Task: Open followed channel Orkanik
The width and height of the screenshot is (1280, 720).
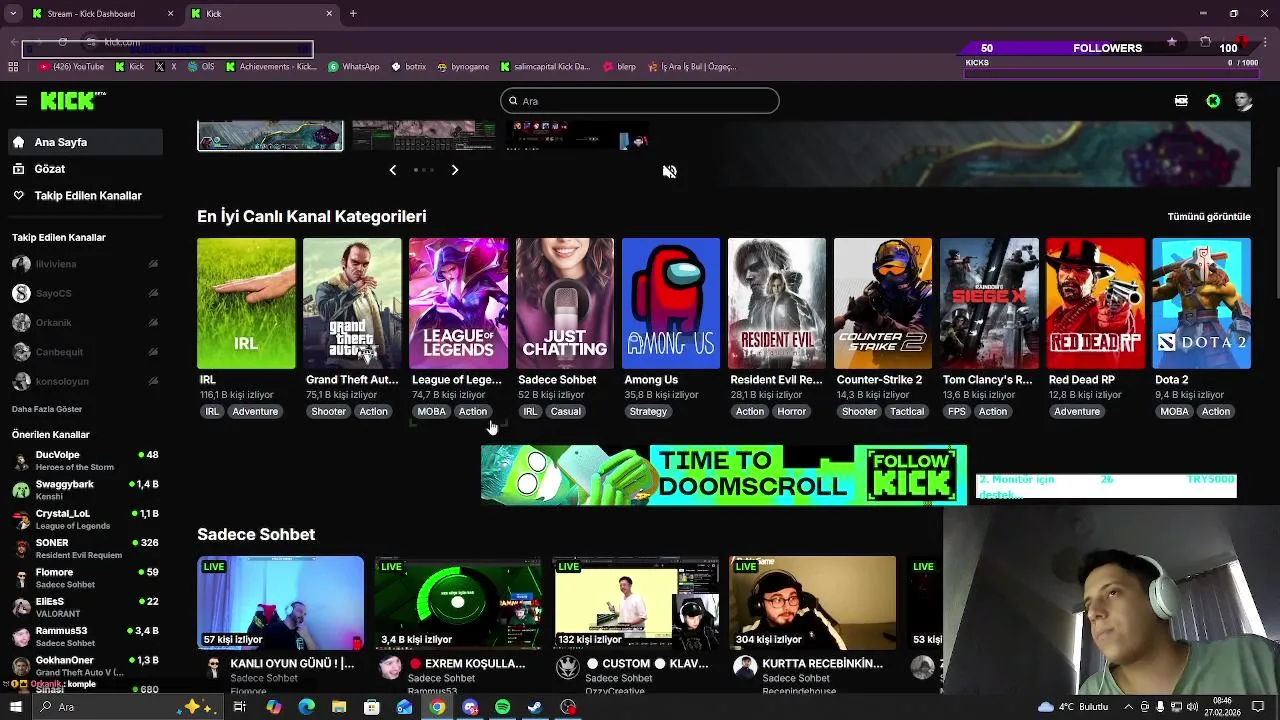Action: pos(84,323)
